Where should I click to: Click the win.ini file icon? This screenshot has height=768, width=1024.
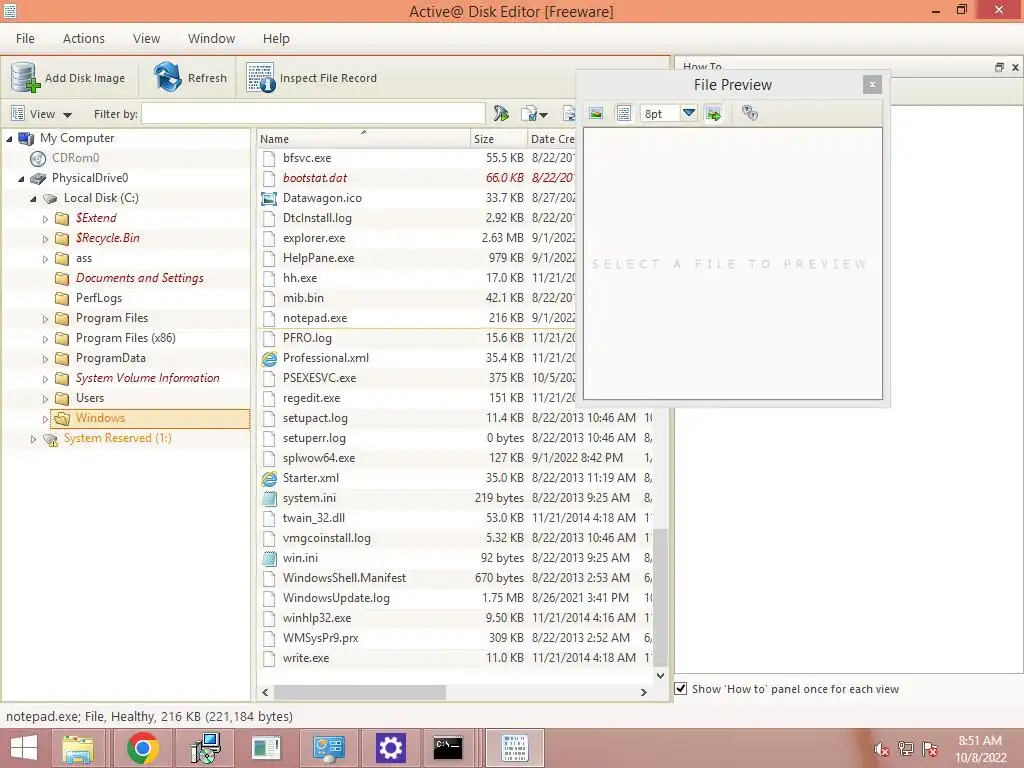[269, 558]
